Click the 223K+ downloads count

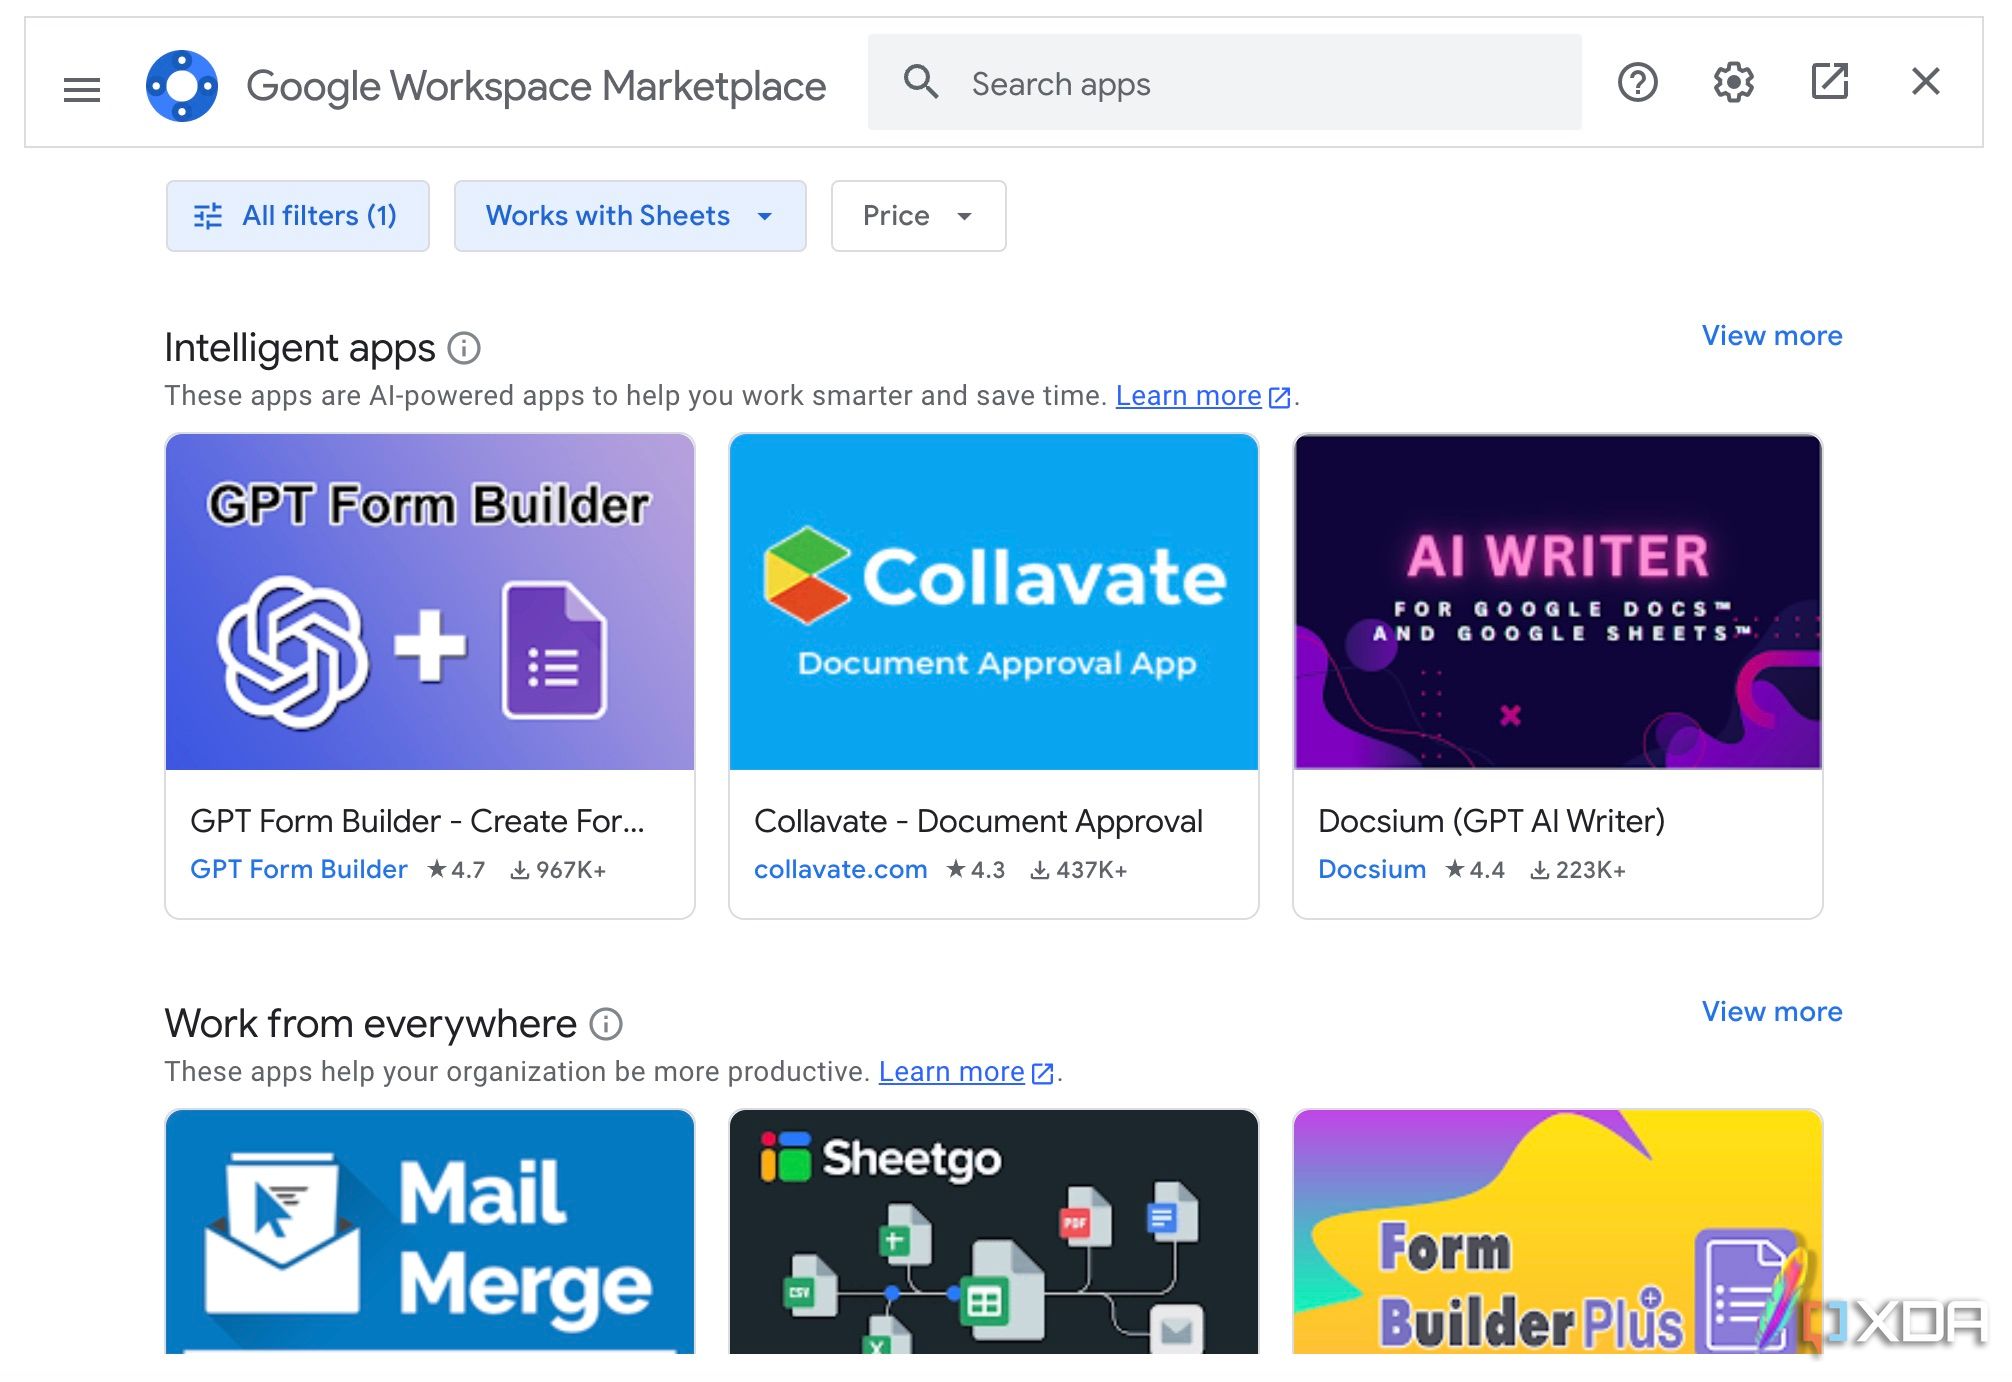1577,870
